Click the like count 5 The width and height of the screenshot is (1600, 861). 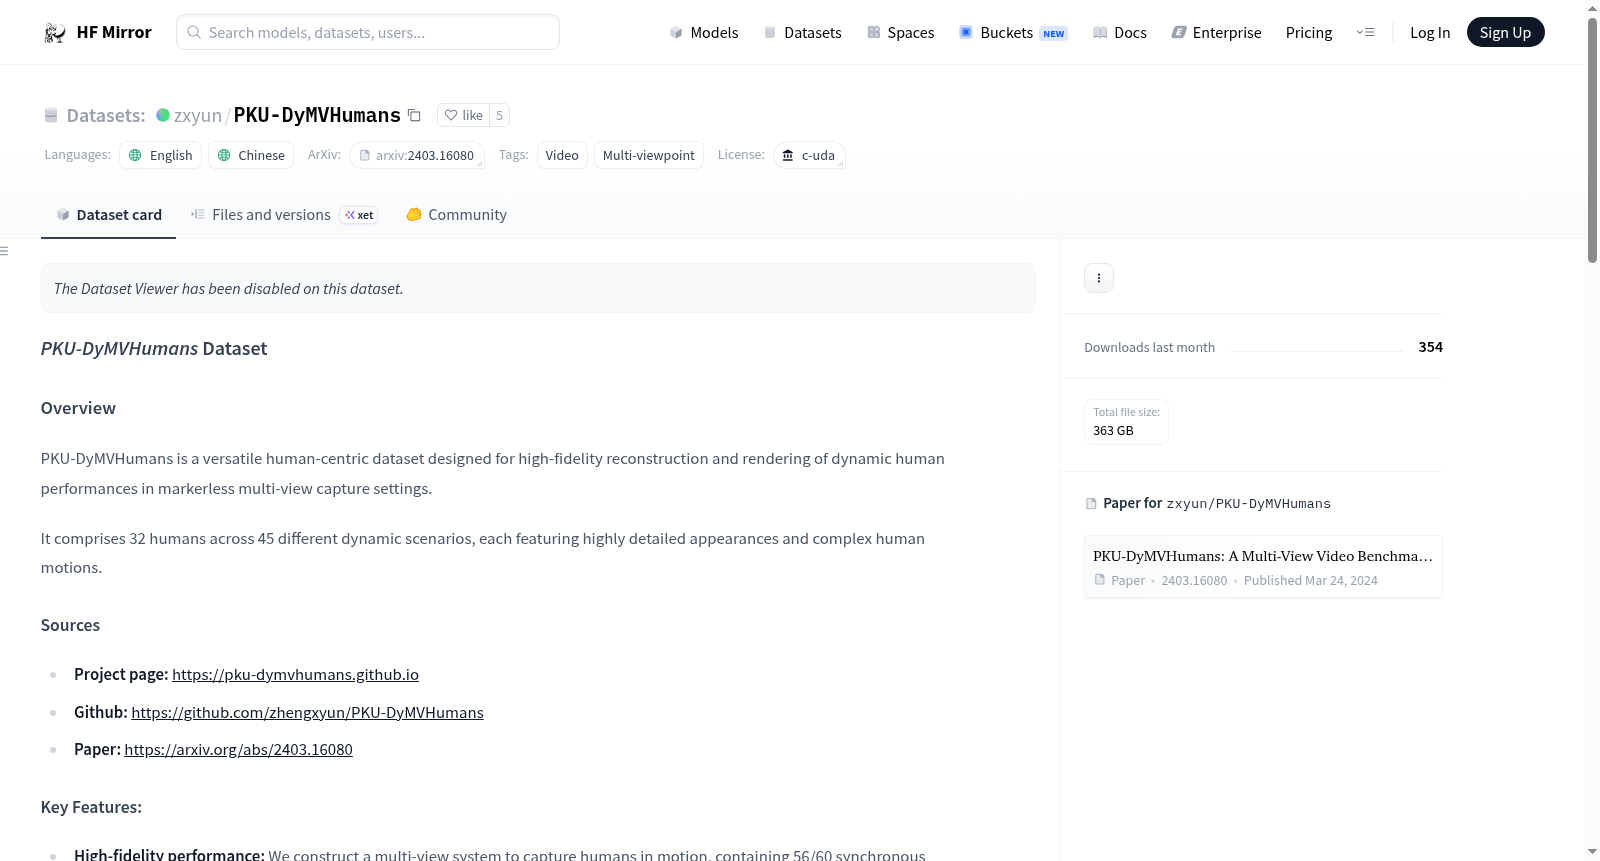point(499,115)
